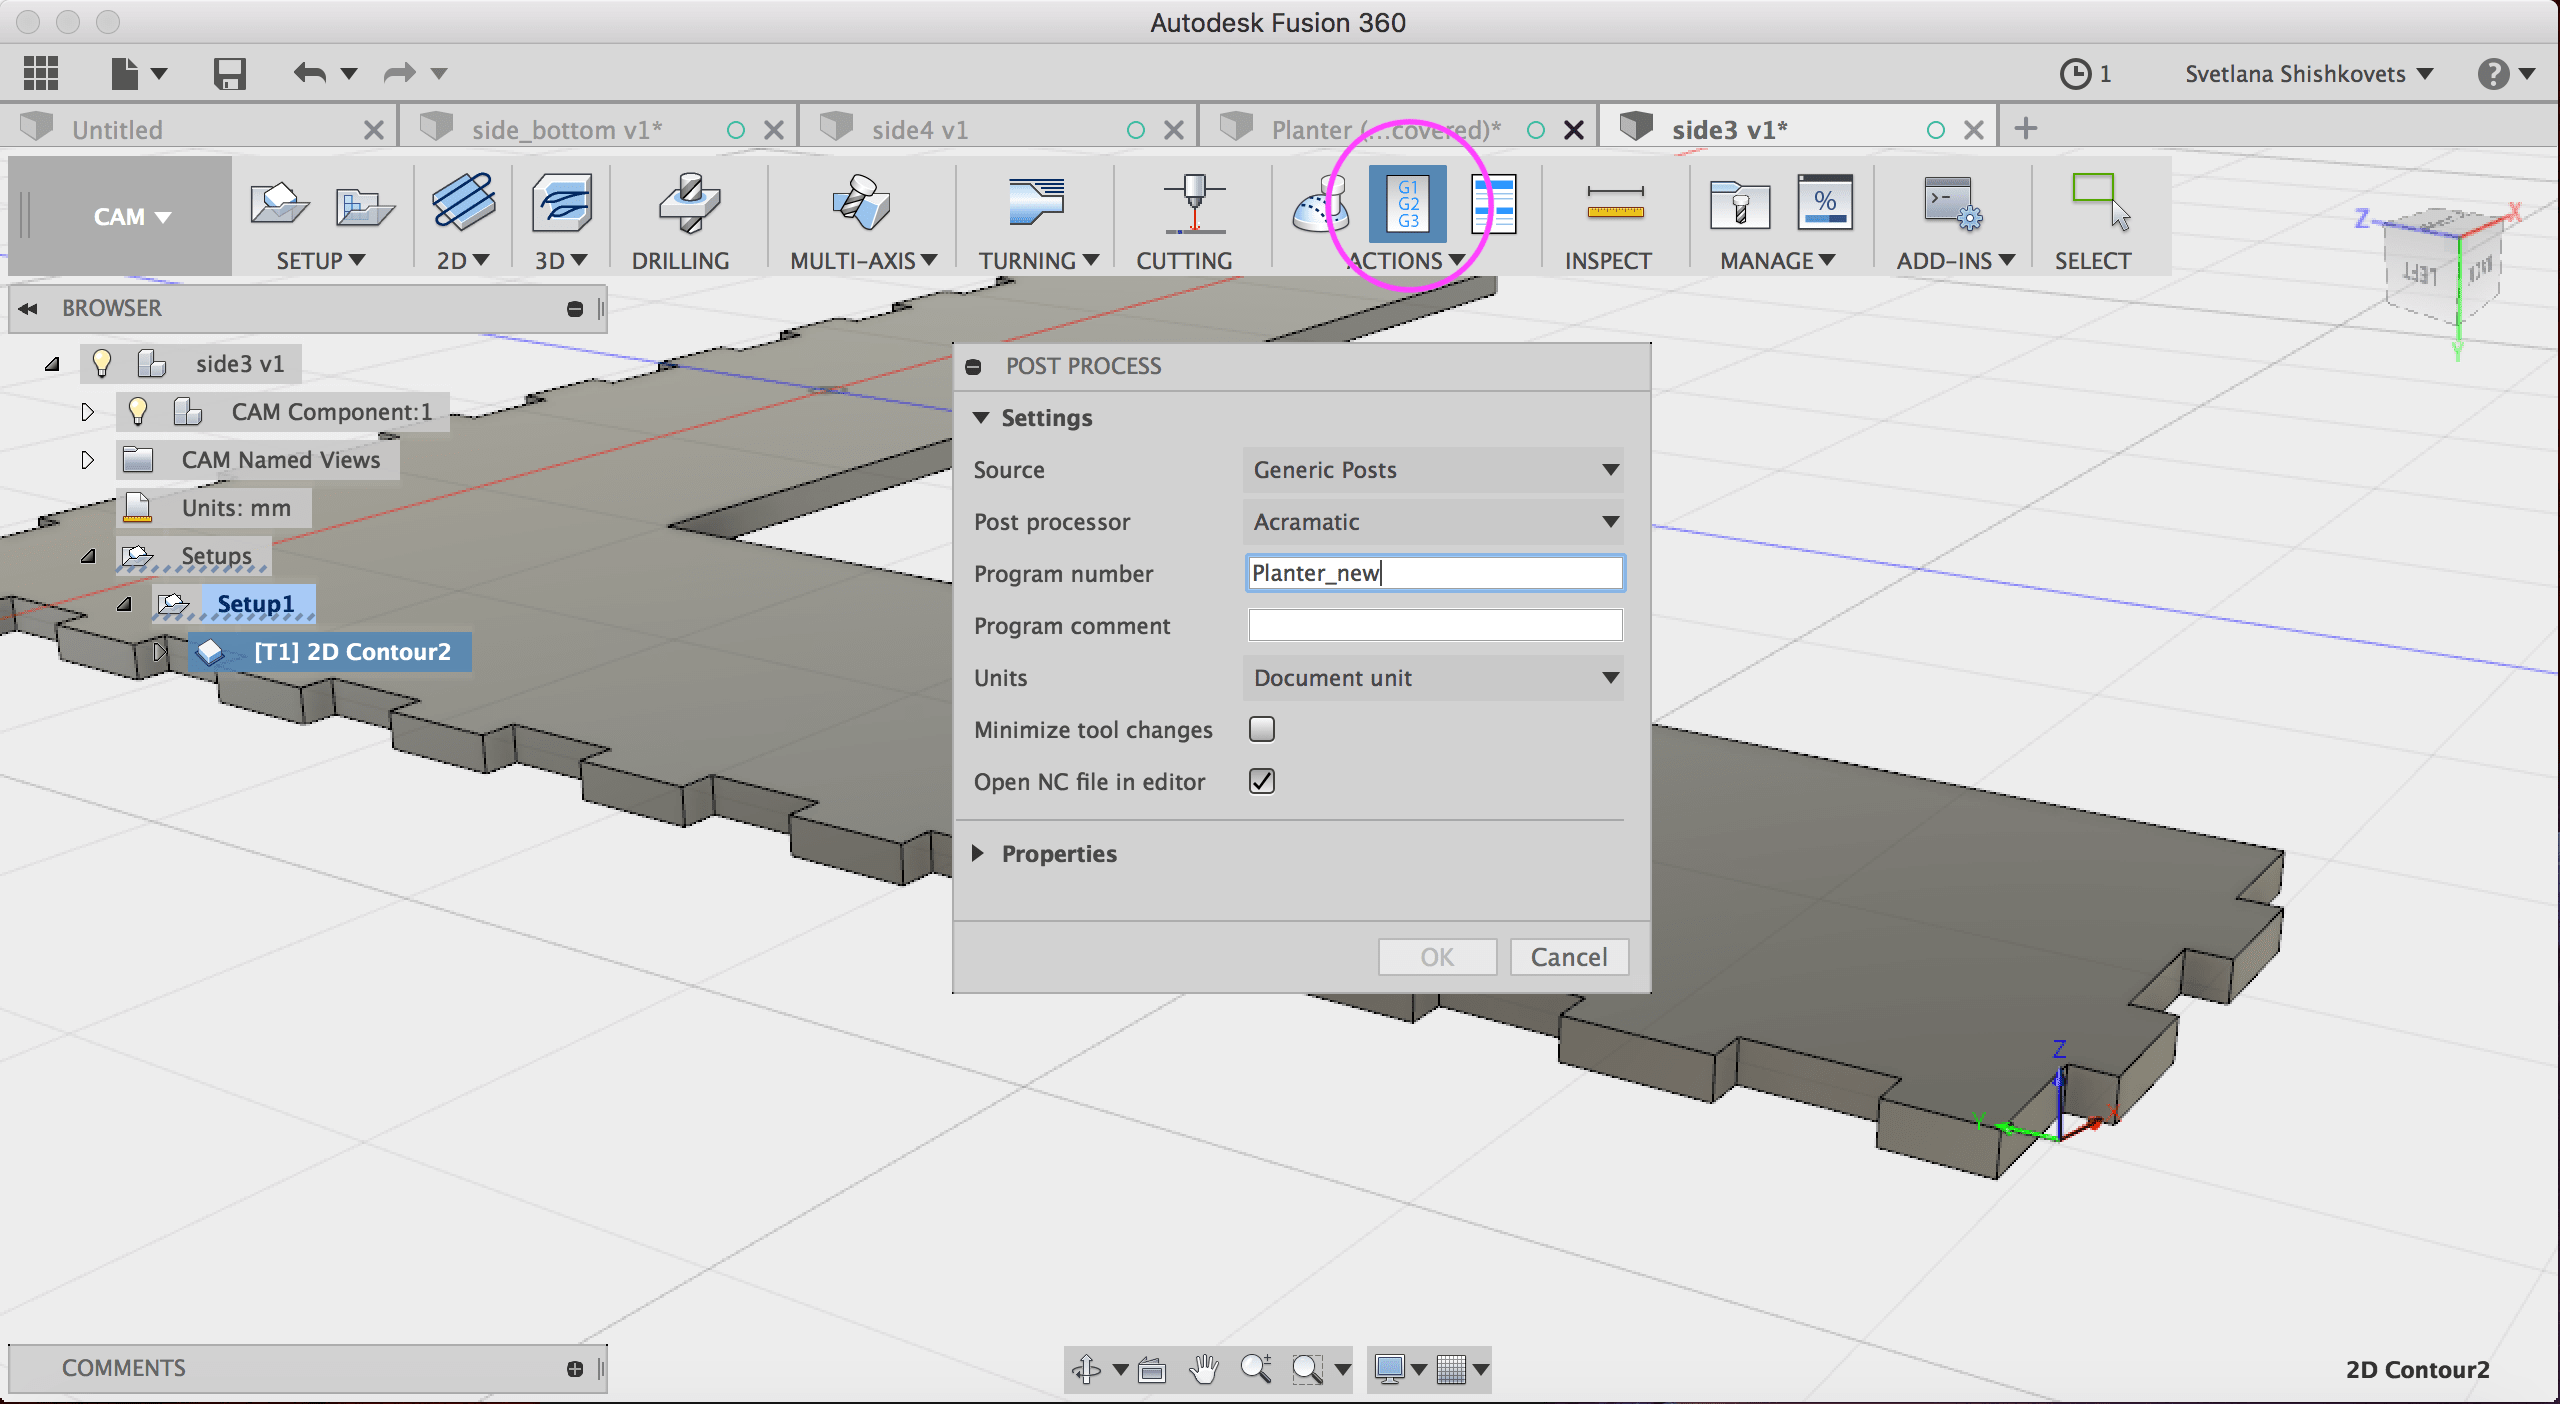
Task: Click the OK button in Post Process
Action: [x=1437, y=957]
